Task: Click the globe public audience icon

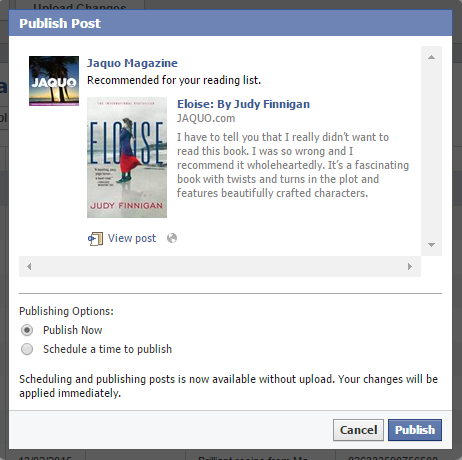Action: [172, 238]
